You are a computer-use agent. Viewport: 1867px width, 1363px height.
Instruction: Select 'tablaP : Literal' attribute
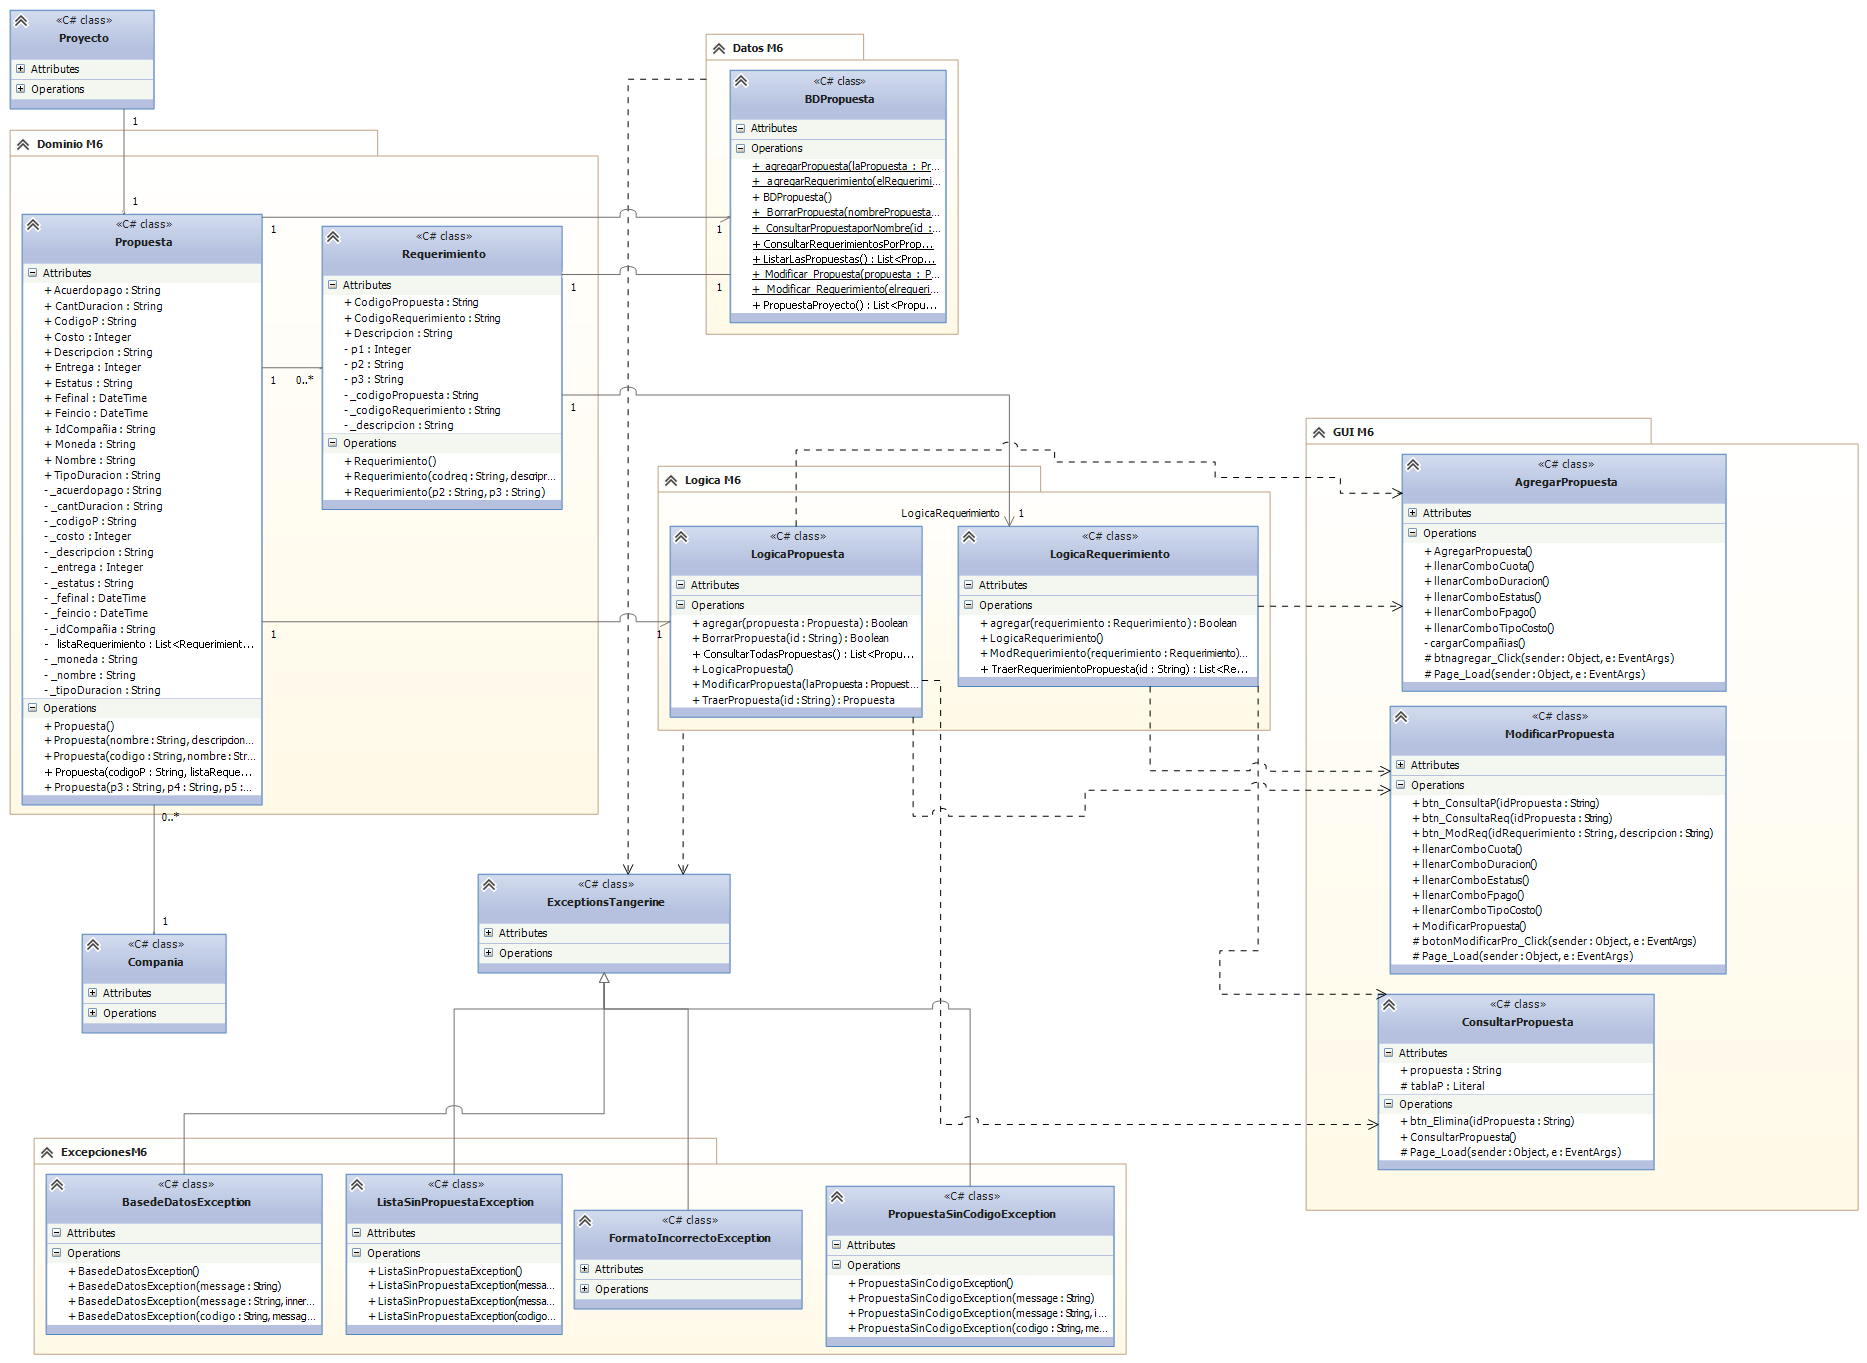(1442, 1087)
